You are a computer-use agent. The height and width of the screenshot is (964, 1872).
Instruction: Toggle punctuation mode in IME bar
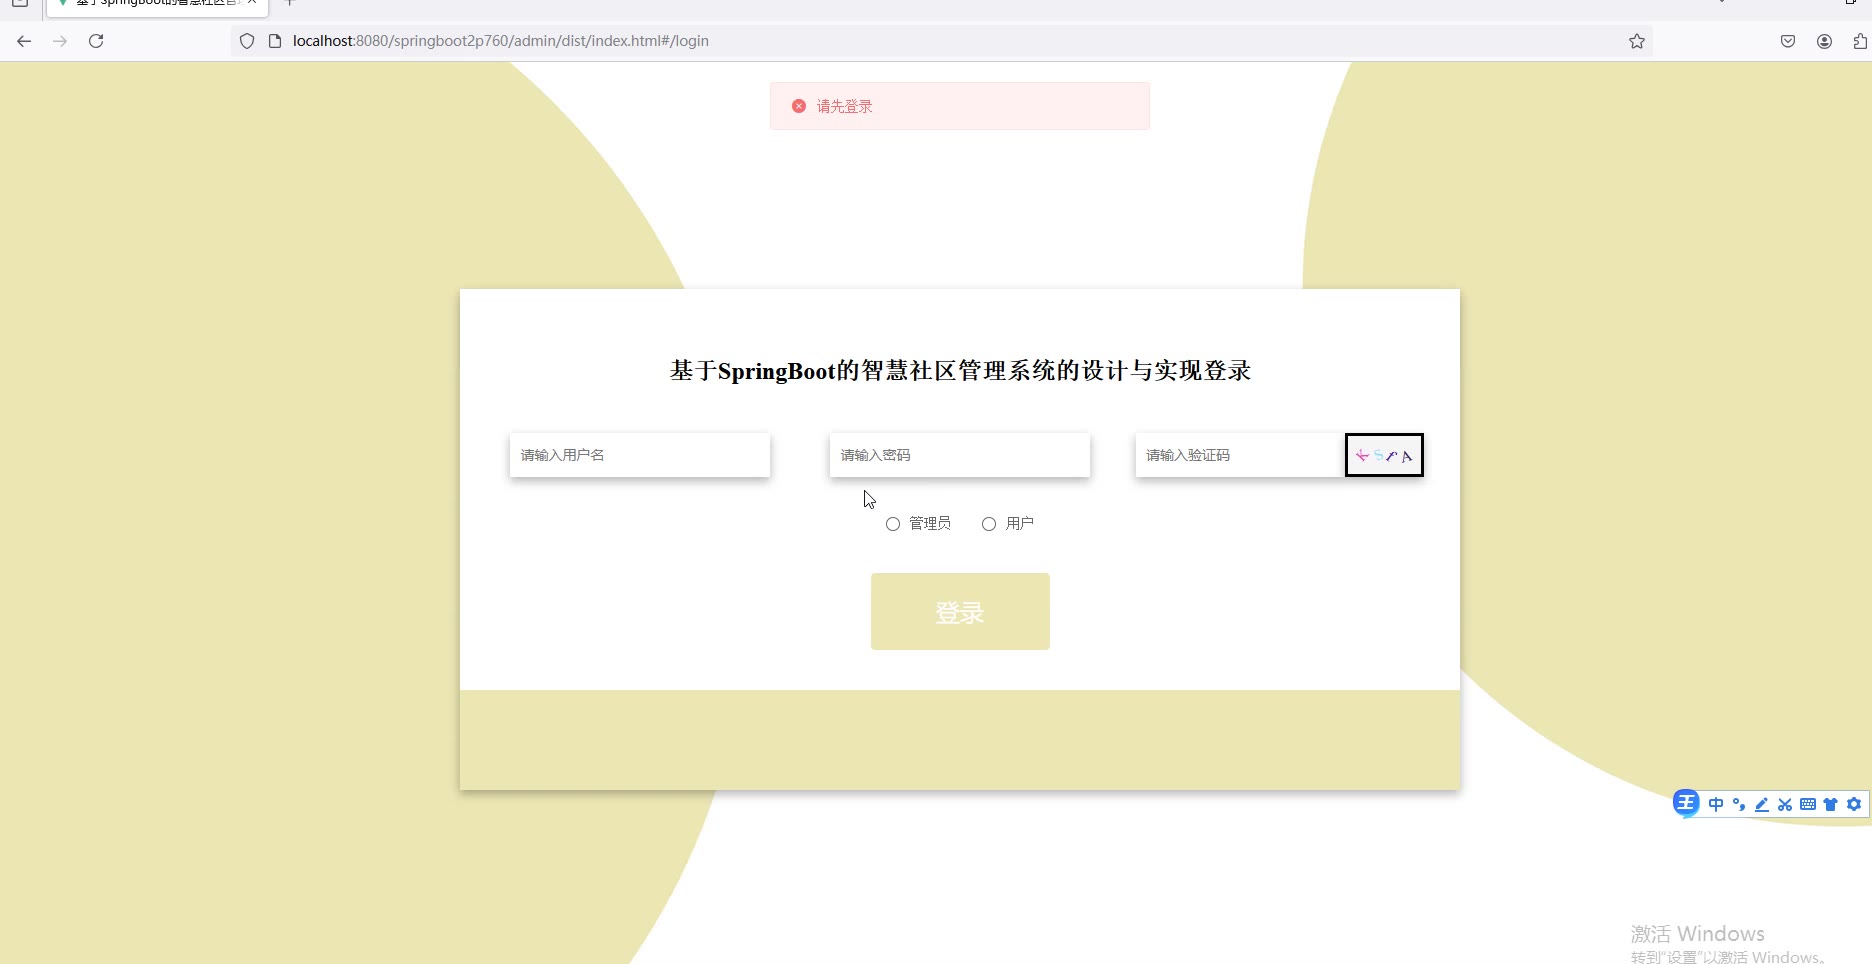tap(1739, 804)
